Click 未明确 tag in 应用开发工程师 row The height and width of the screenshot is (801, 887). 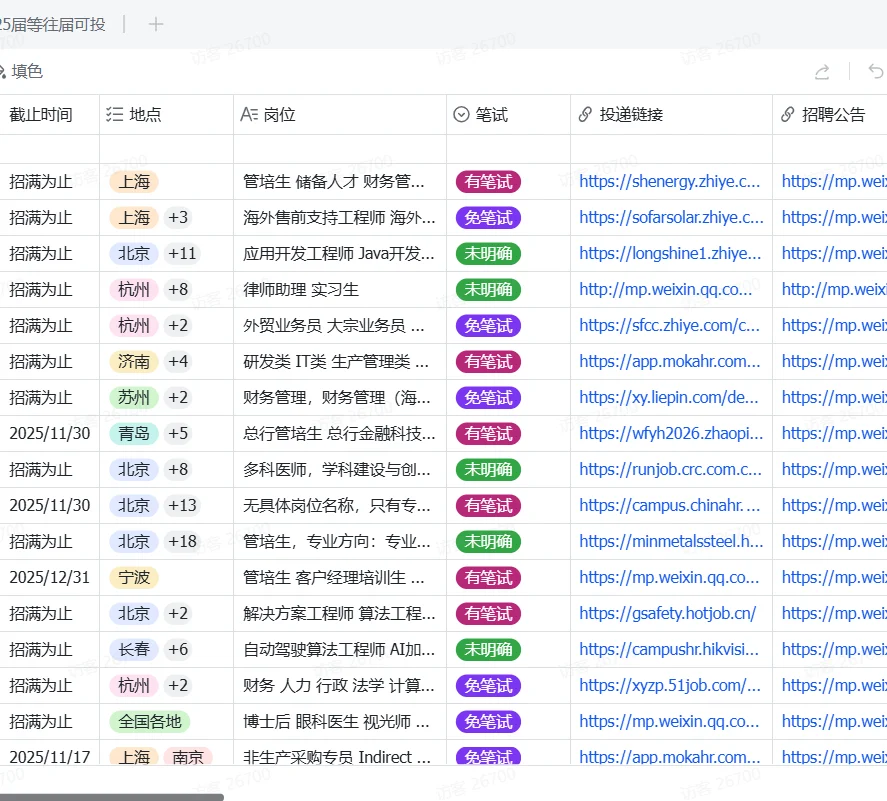(488, 253)
